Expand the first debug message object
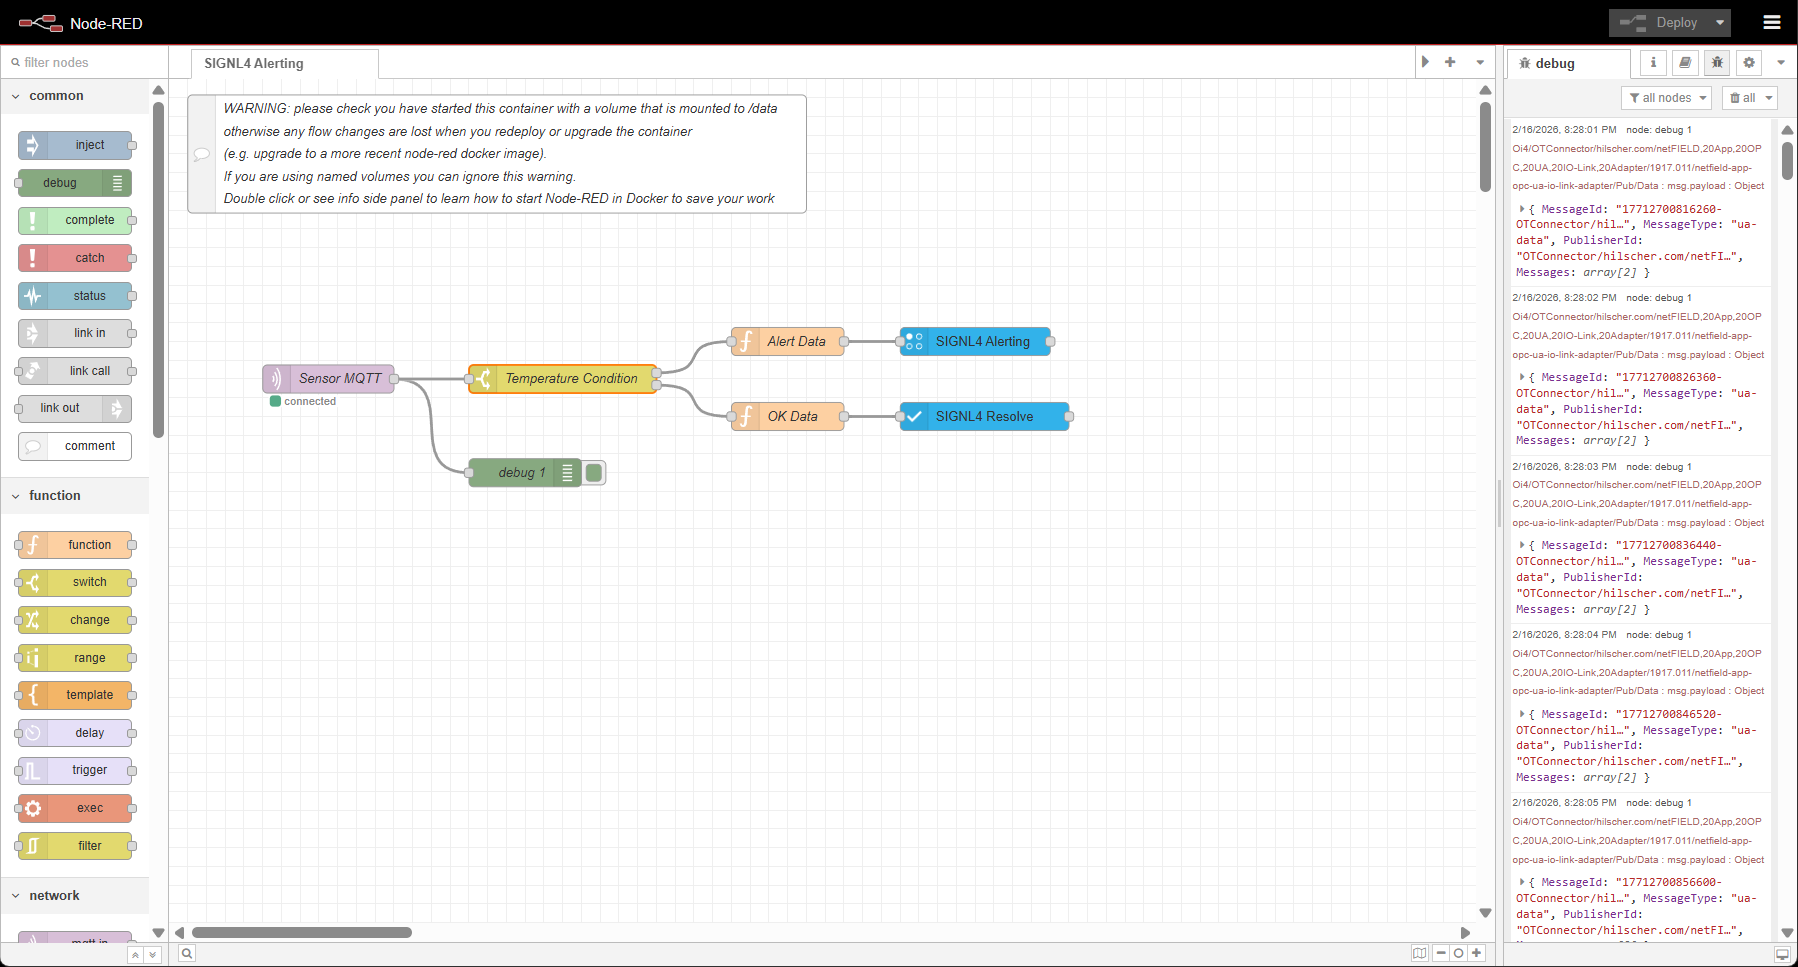This screenshot has width=1798, height=967. coord(1522,209)
